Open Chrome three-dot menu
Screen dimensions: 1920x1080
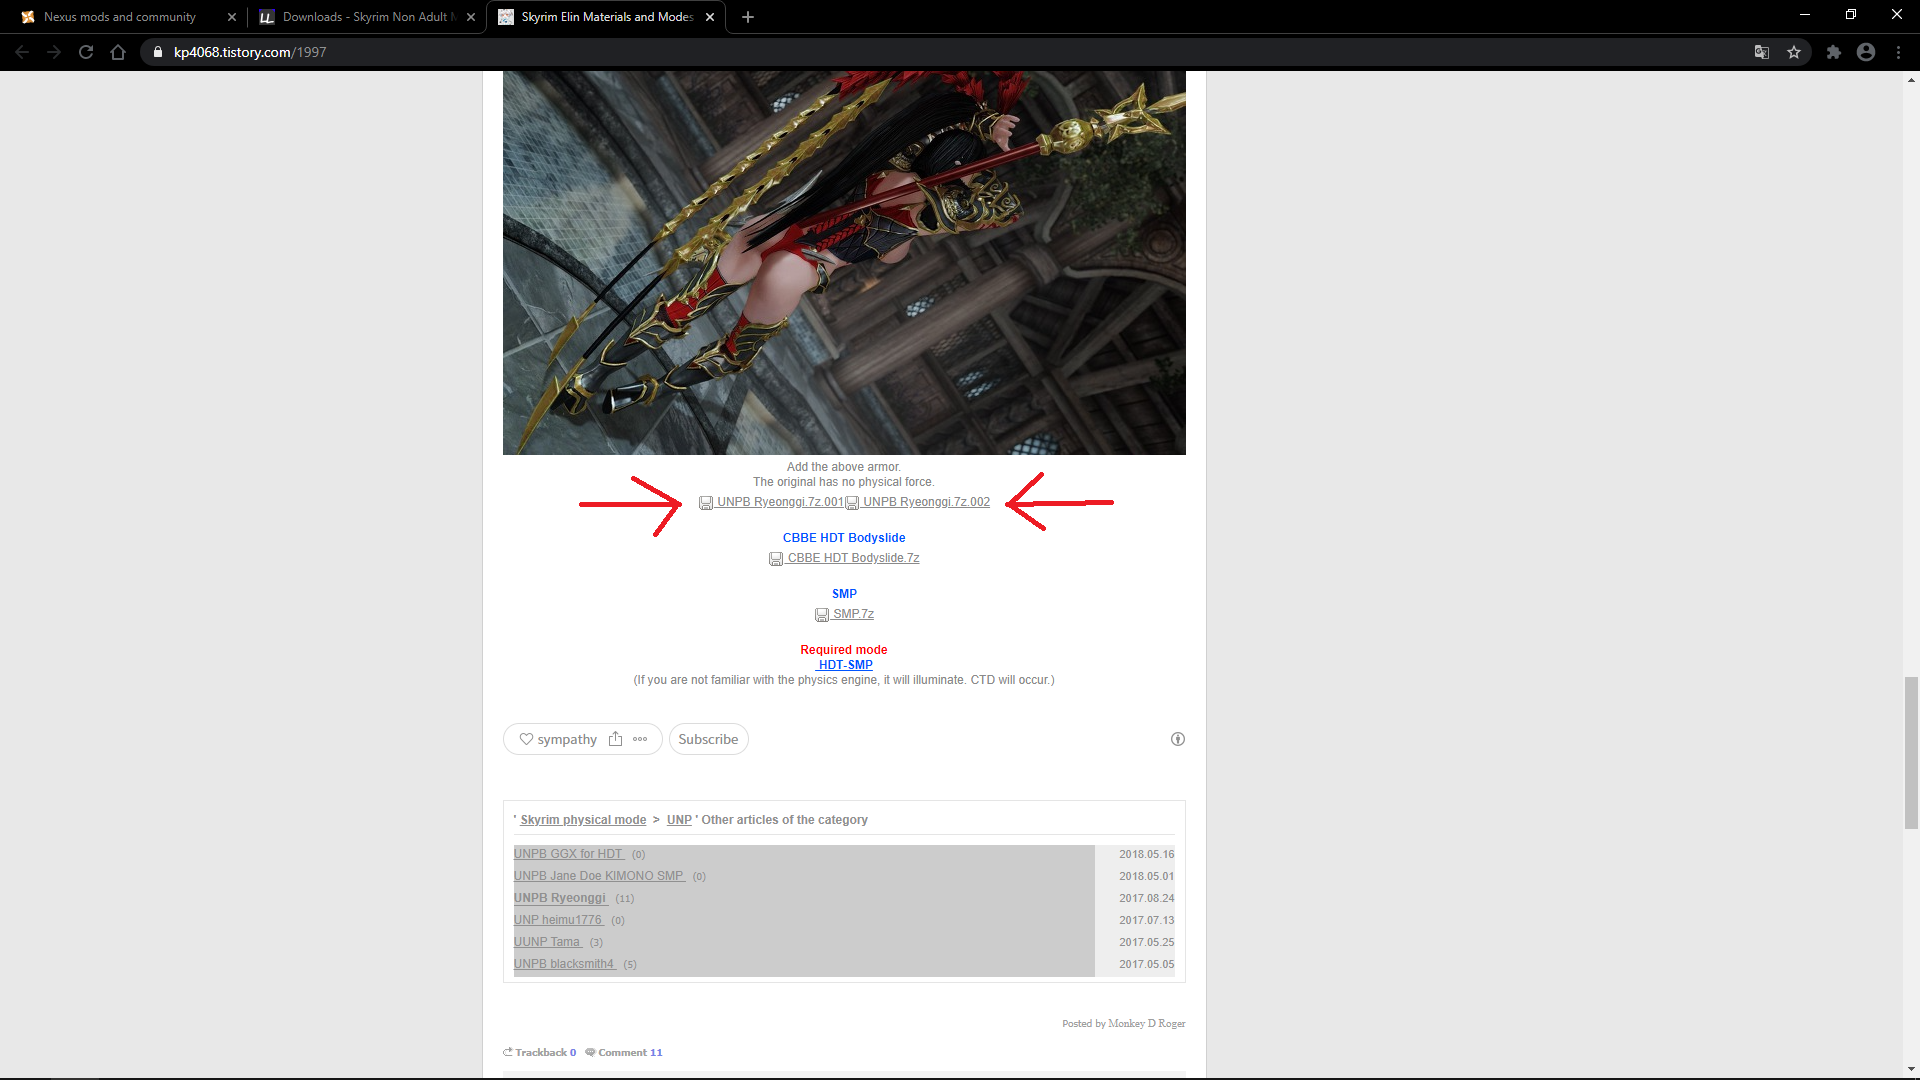click(x=1898, y=52)
